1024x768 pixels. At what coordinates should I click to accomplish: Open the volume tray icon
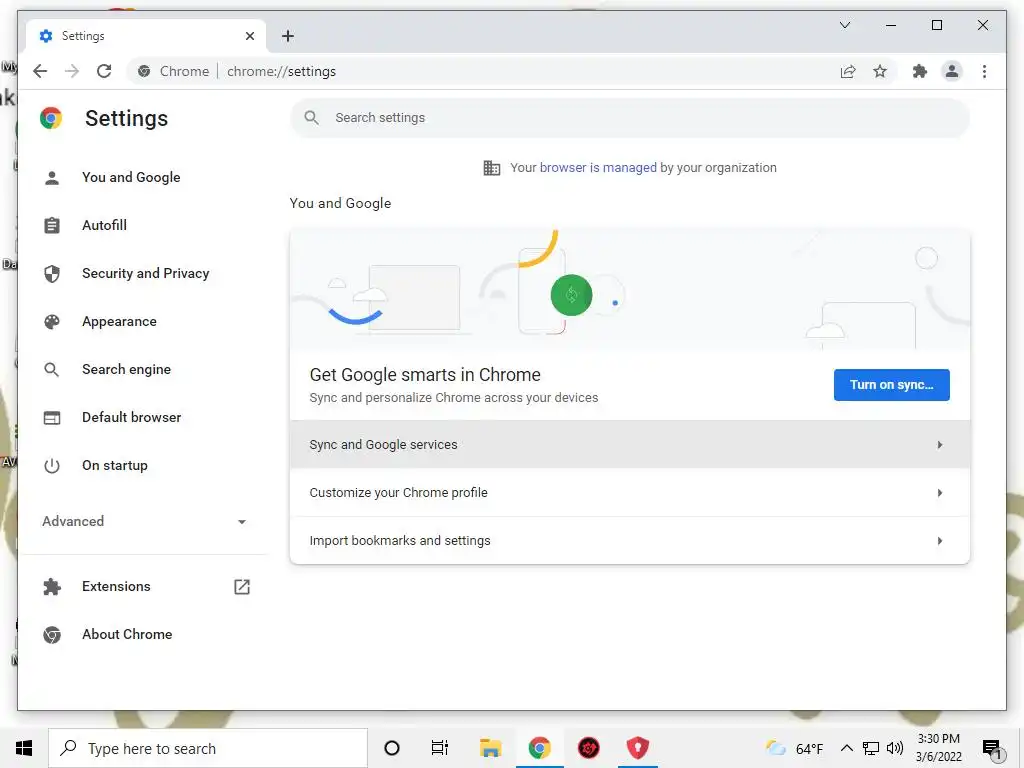(895, 748)
